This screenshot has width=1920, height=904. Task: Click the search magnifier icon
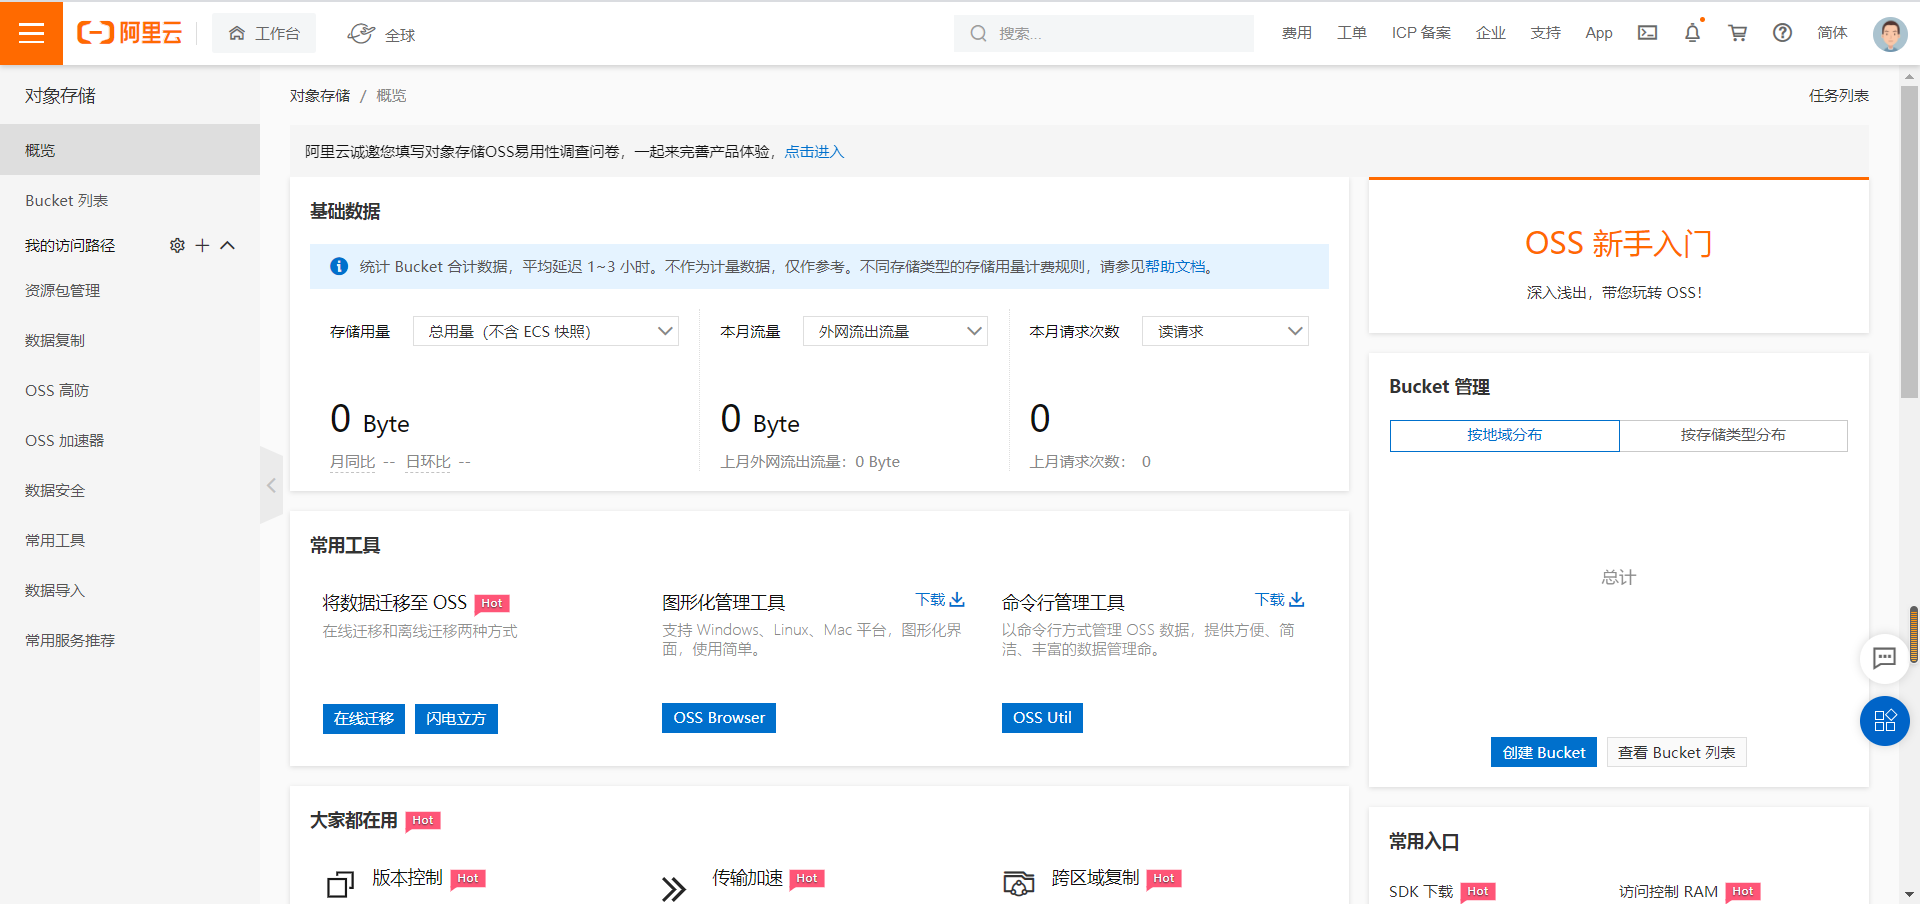point(978,33)
